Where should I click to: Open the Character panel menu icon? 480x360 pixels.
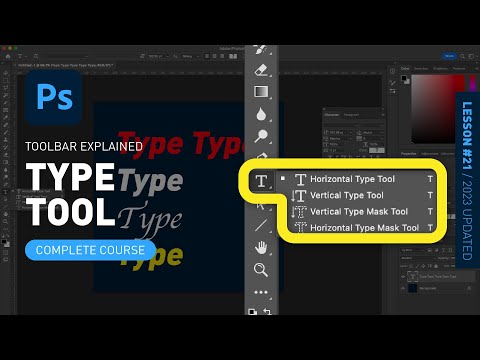pyautogui.click(x=382, y=115)
